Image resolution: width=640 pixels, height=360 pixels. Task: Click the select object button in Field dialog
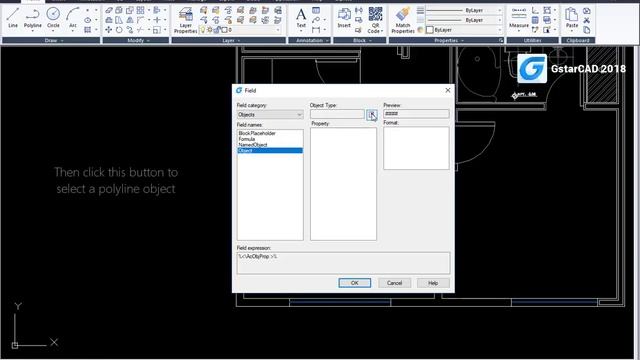(x=371, y=115)
